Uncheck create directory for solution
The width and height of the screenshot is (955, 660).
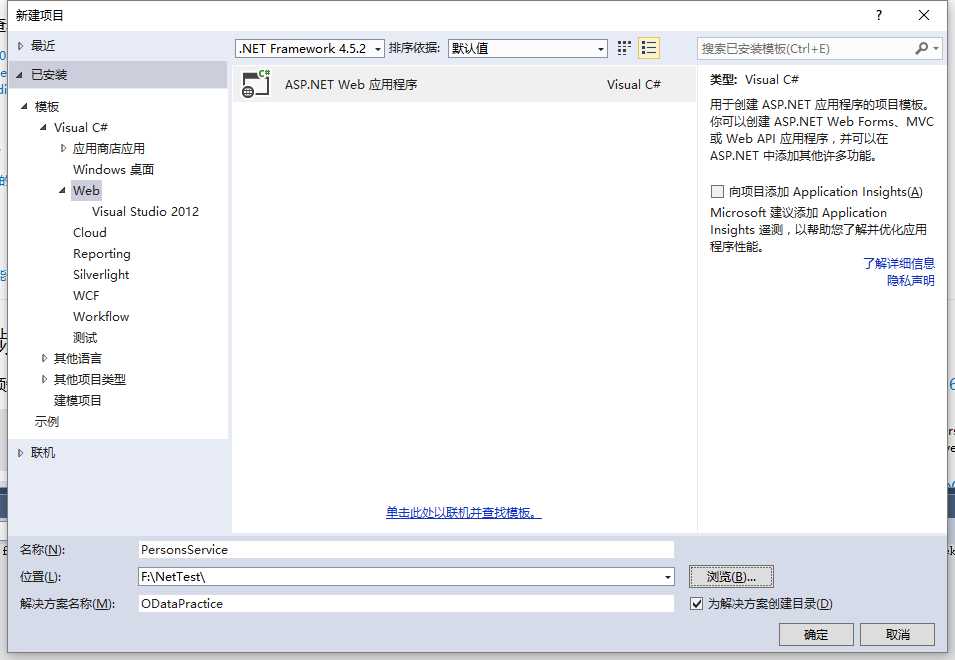coord(696,604)
